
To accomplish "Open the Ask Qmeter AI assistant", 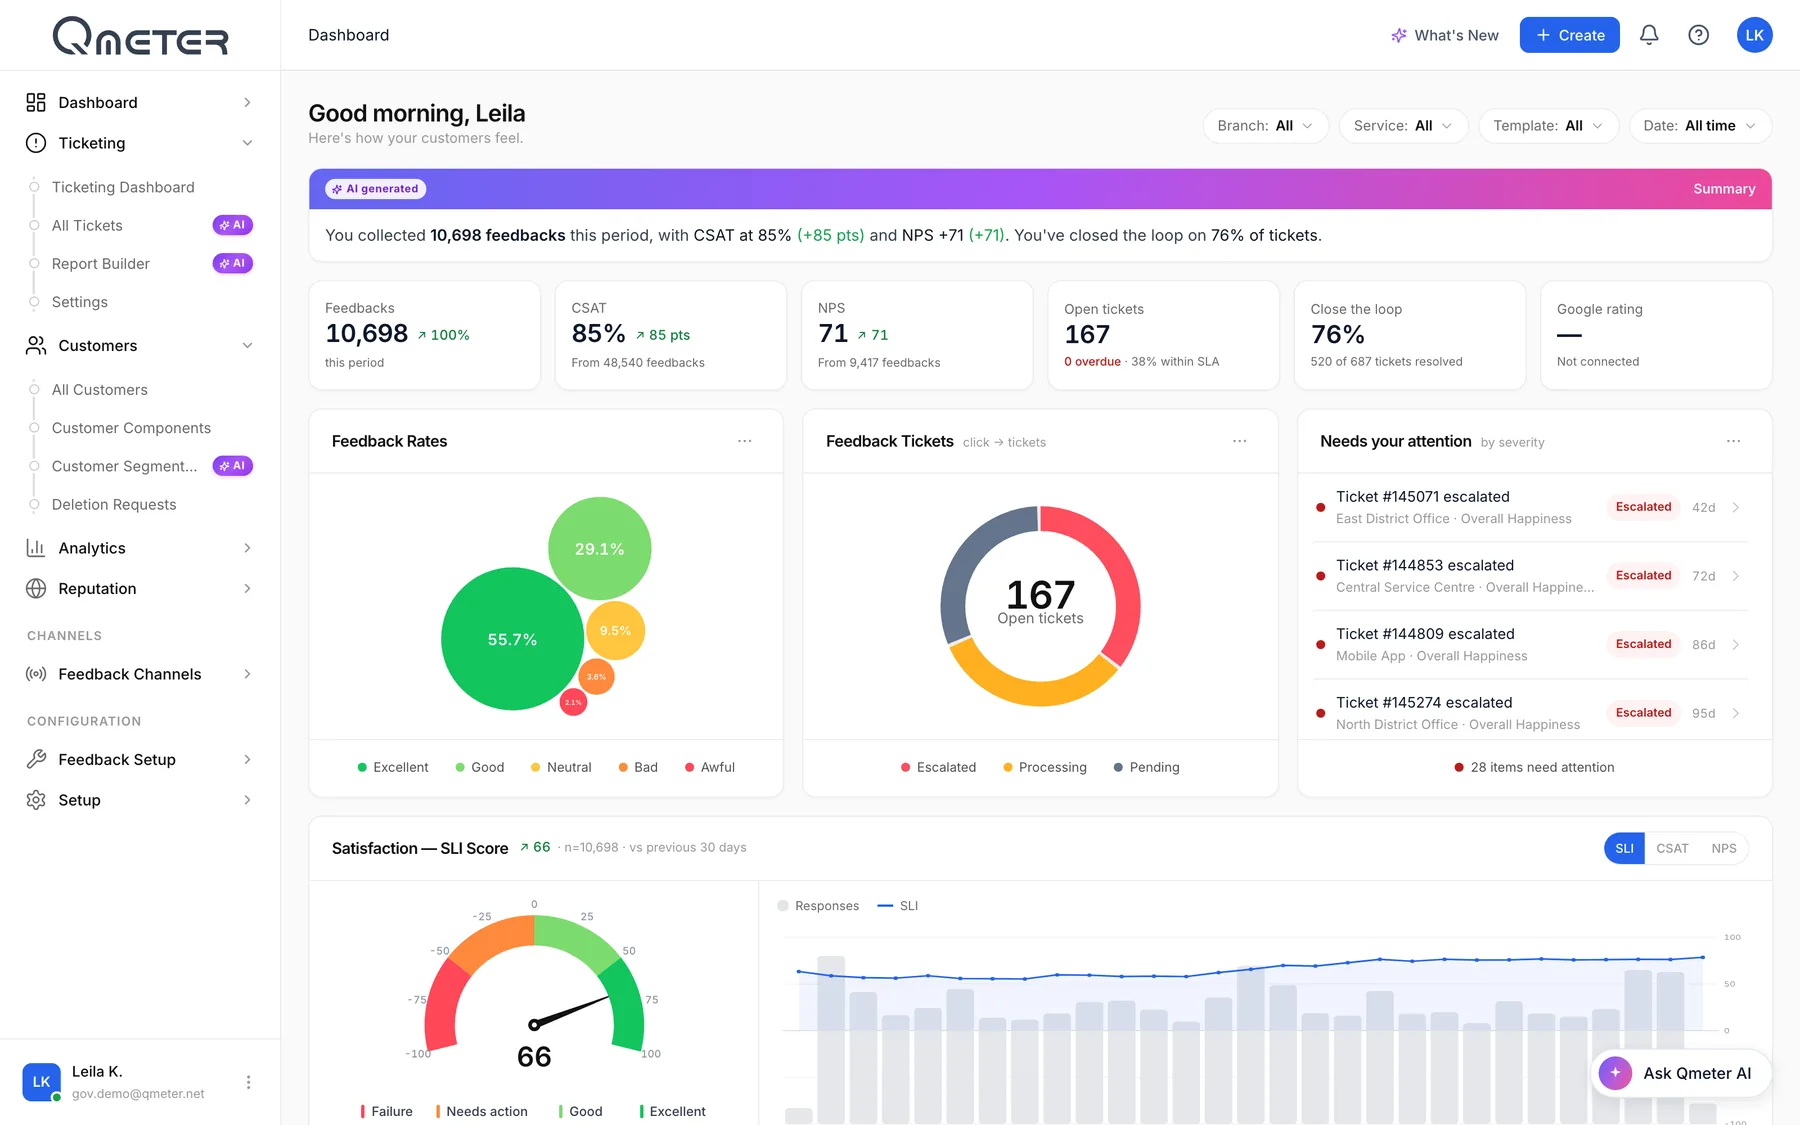I will click(1680, 1073).
